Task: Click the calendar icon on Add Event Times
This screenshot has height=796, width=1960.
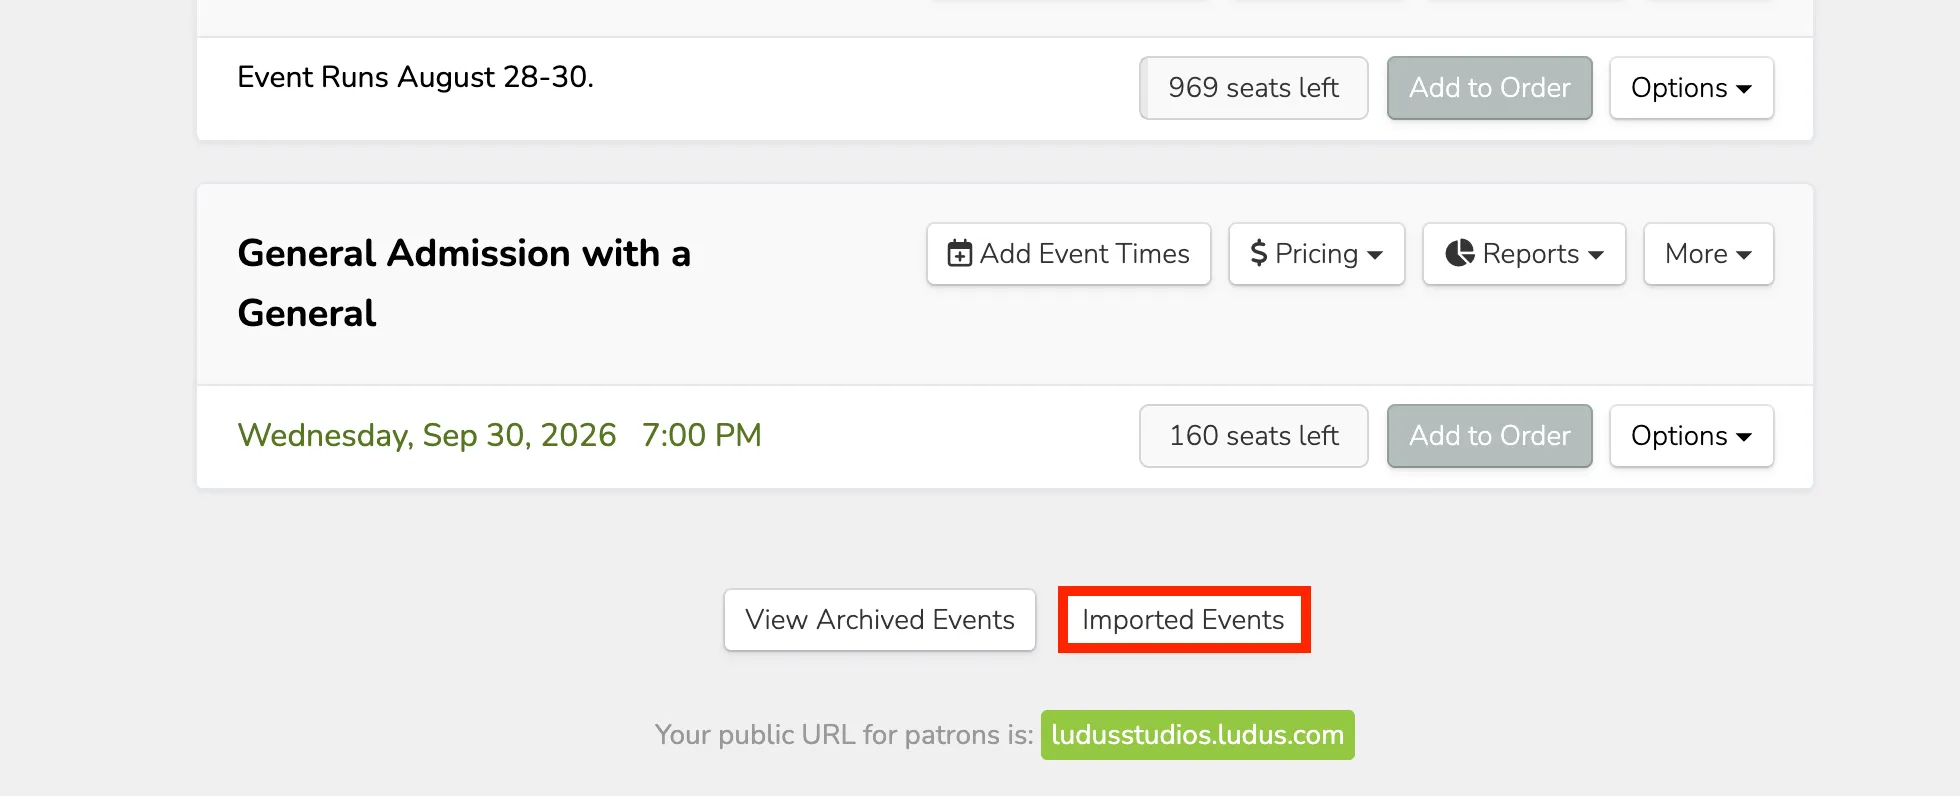Action: 959,254
